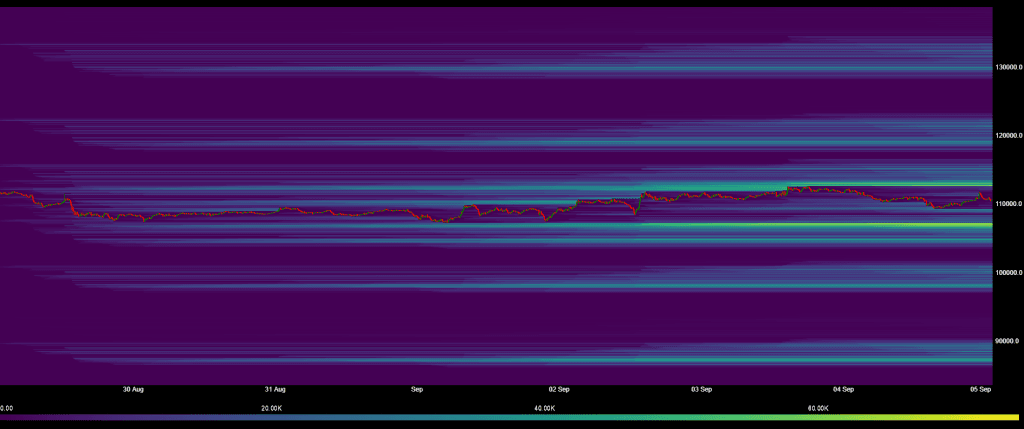Select the 03 Sep time axis marker
This screenshot has width=1024, height=429.
pyautogui.click(x=701, y=389)
